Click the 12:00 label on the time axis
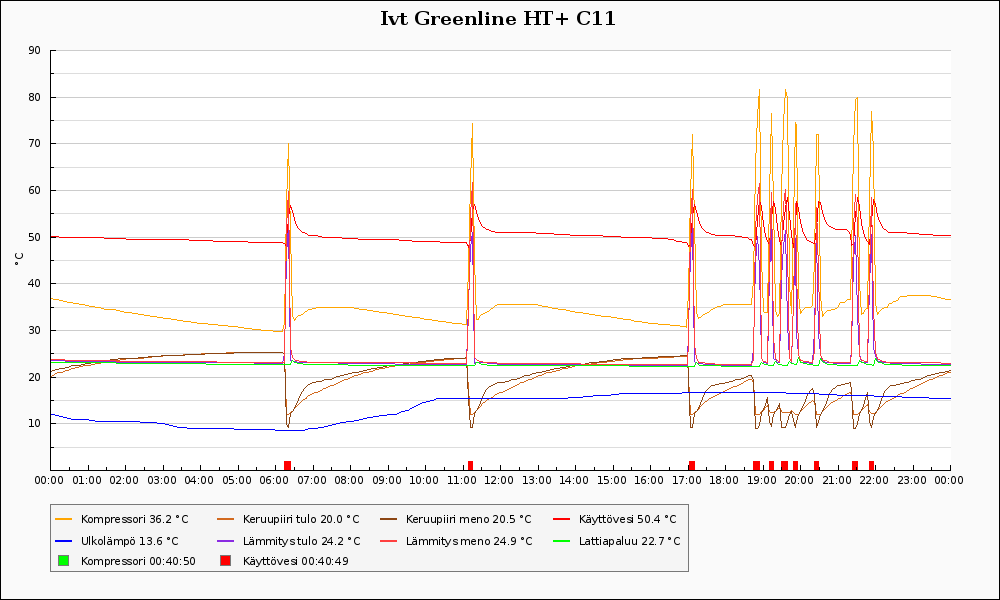This screenshot has width=1000, height=600. [x=499, y=480]
